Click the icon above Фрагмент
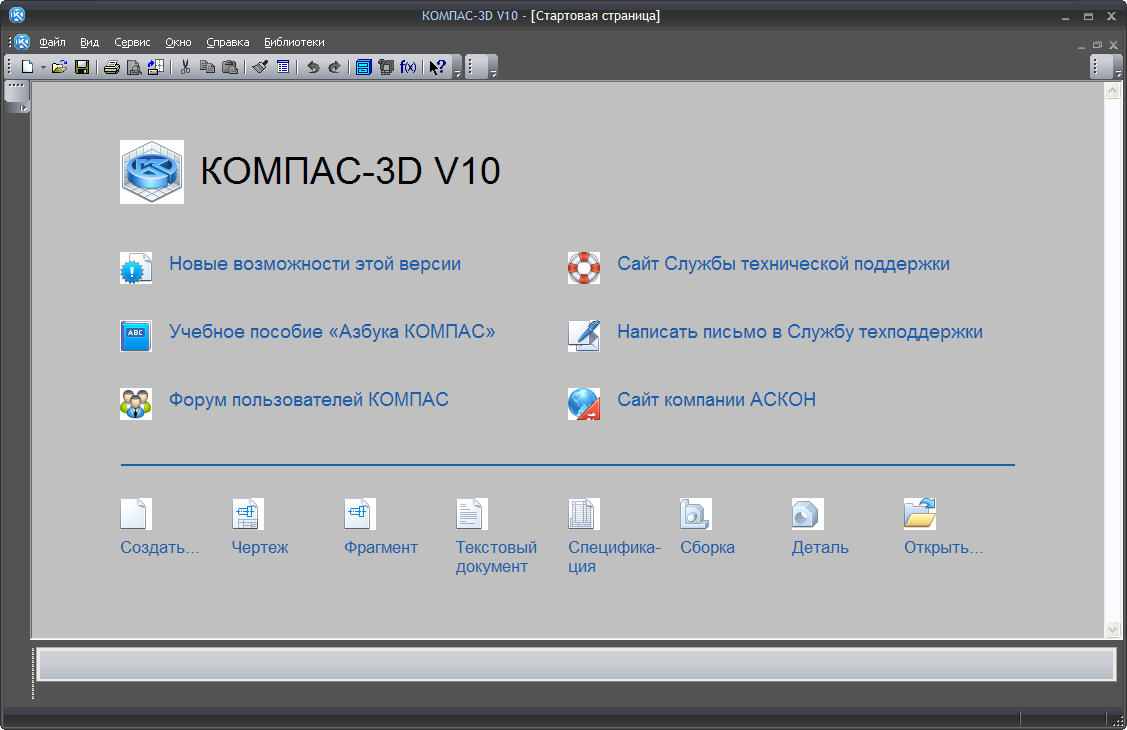1127x730 pixels. coord(360,514)
